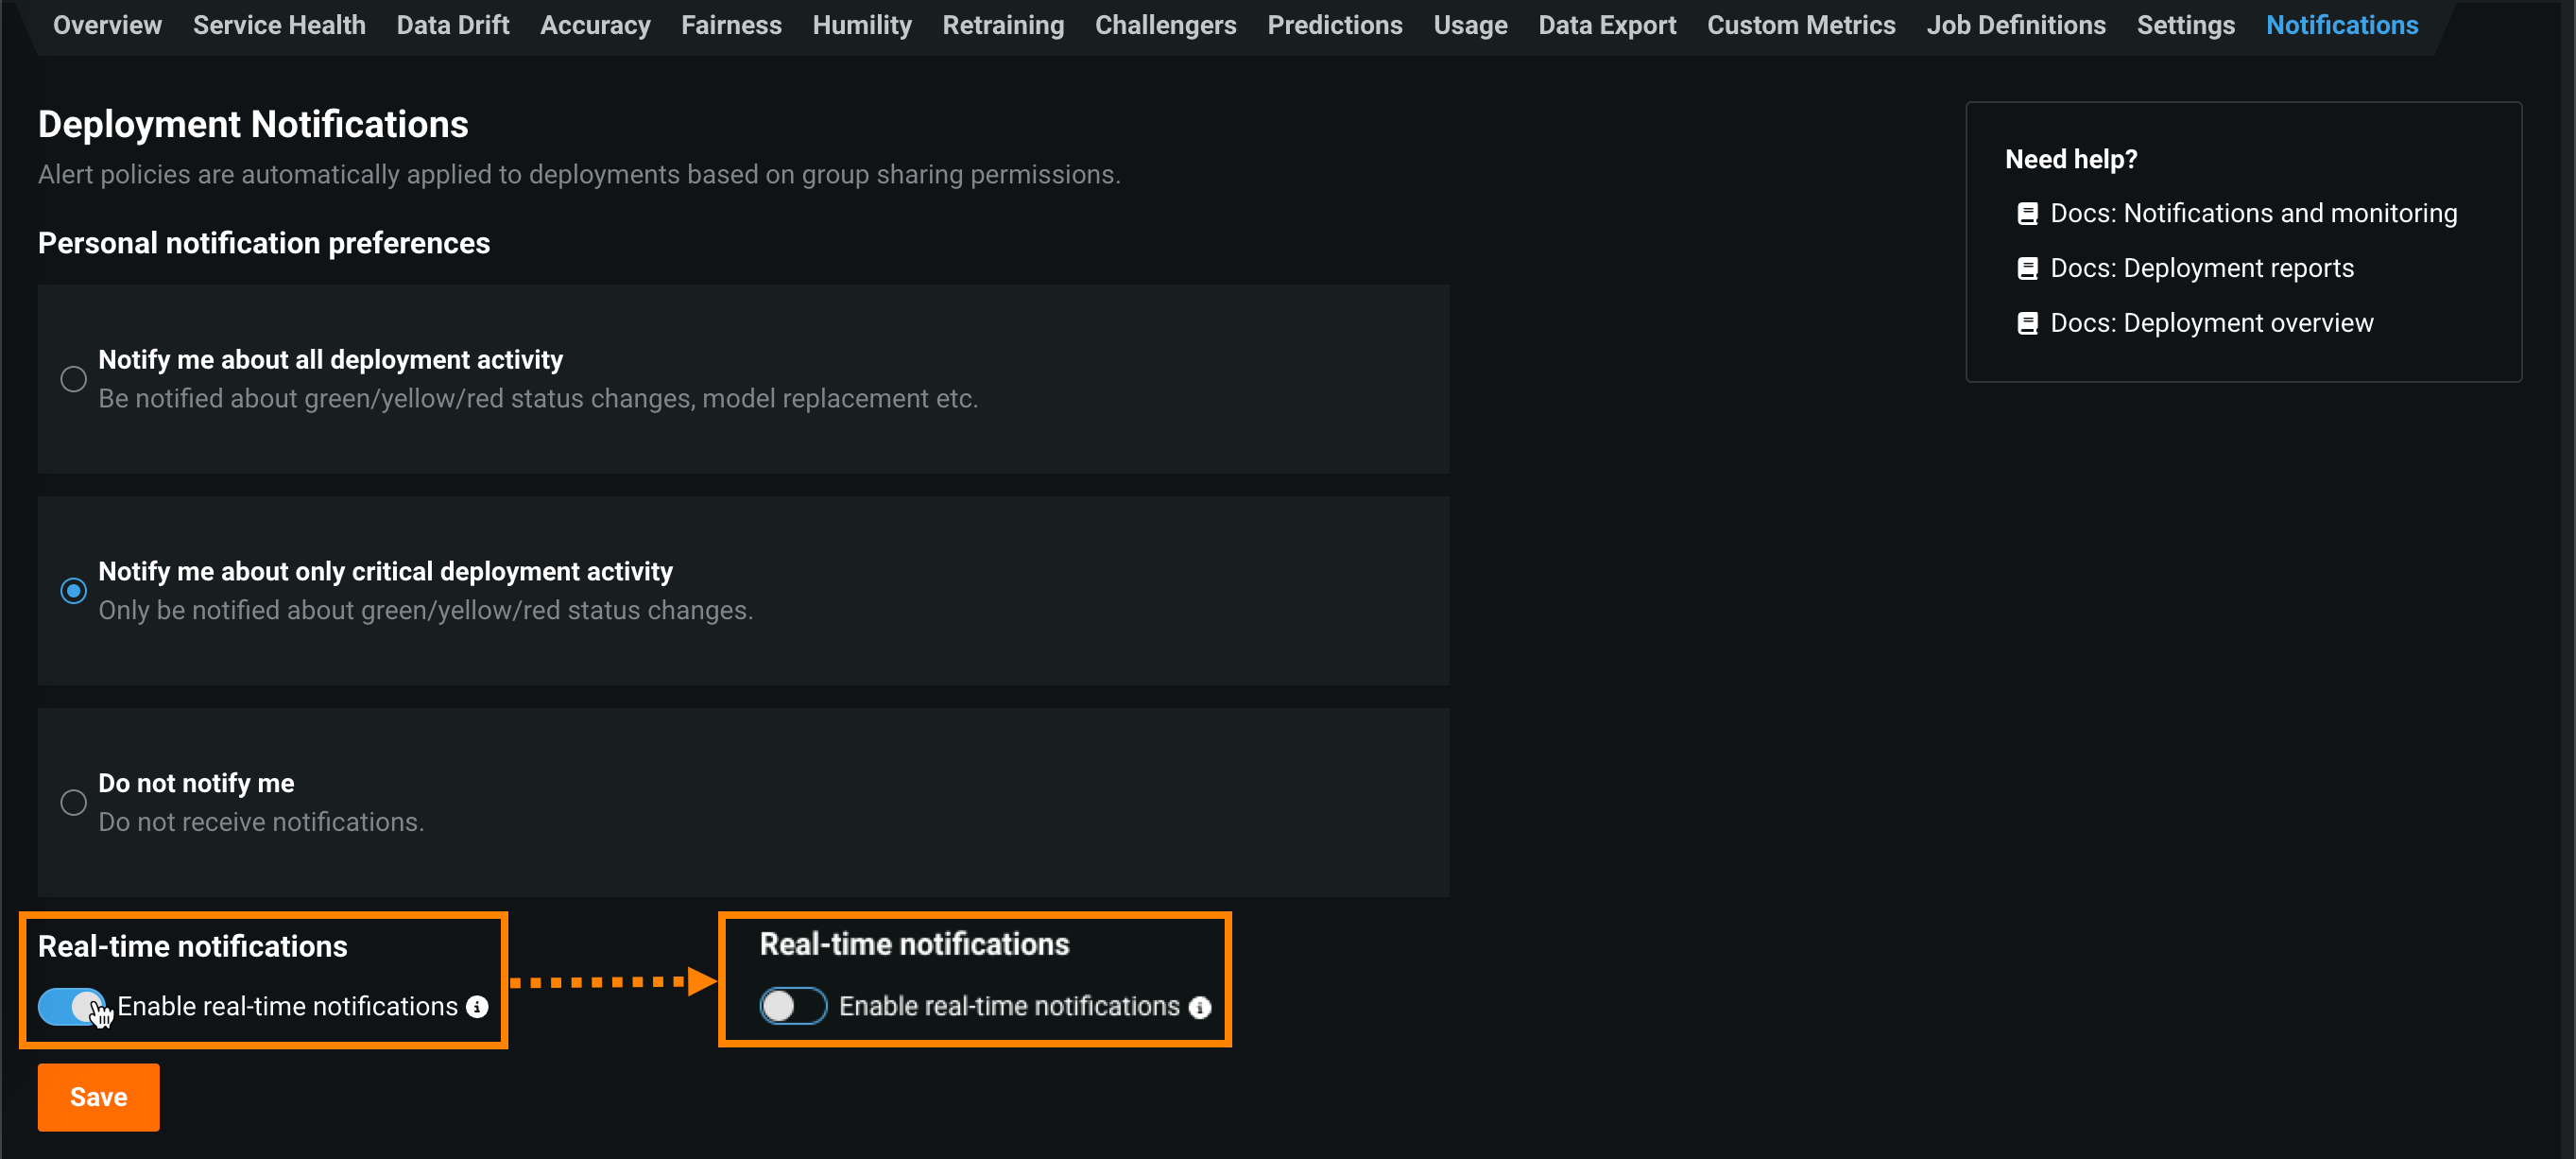Open Docs: Deployment reports link
Viewport: 2576px width, 1159px height.
click(x=2201, y=269)
